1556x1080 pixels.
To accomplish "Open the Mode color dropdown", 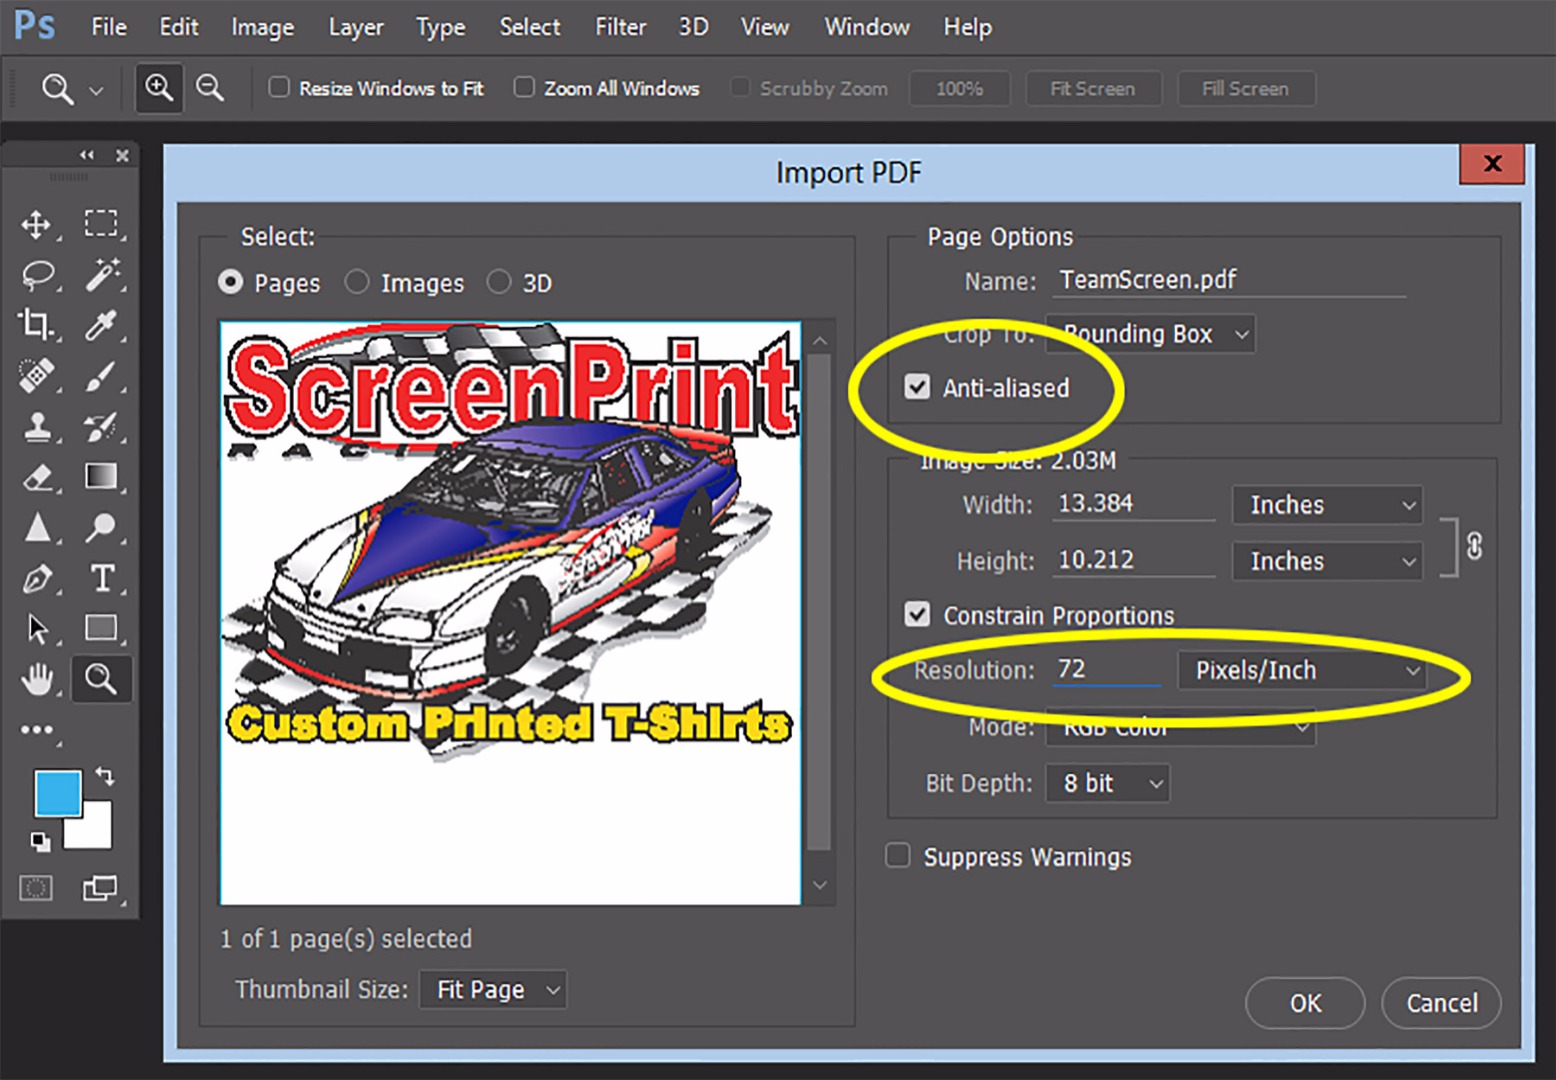I will [1180, 727].
